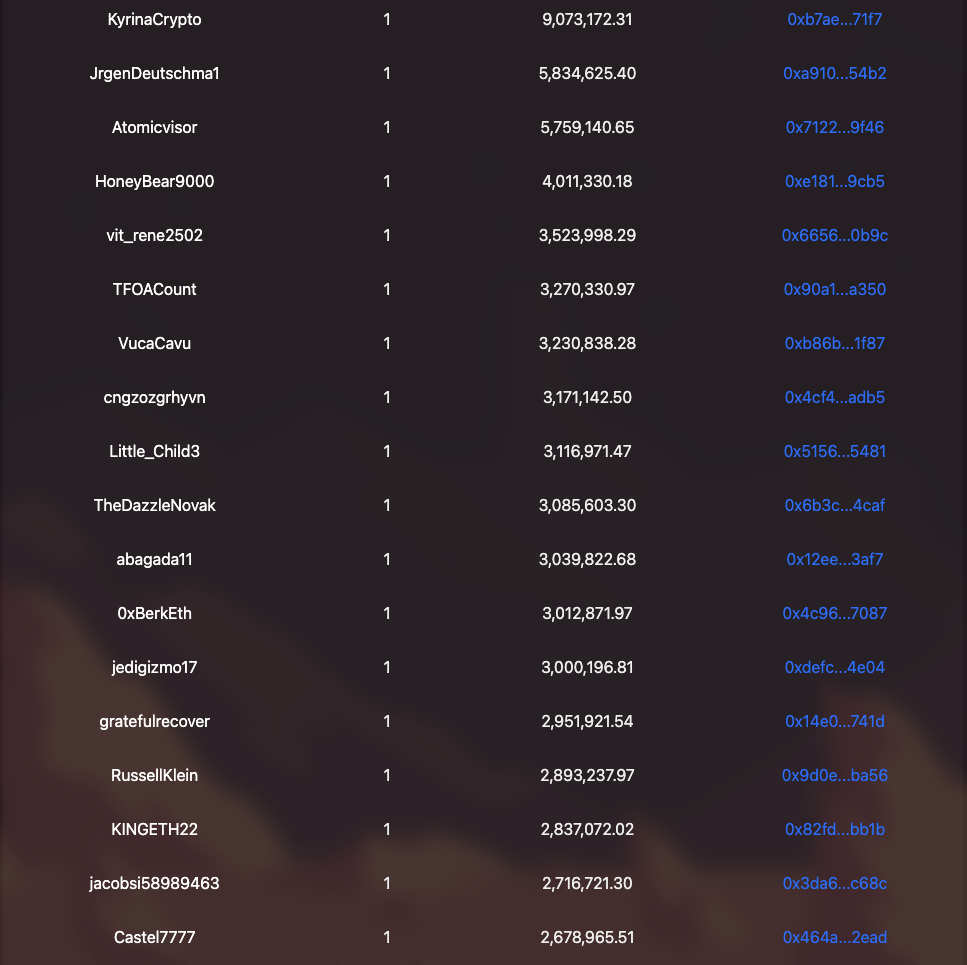
Task: Open address link 0x6656...0b9c
Action: [834, 235]
